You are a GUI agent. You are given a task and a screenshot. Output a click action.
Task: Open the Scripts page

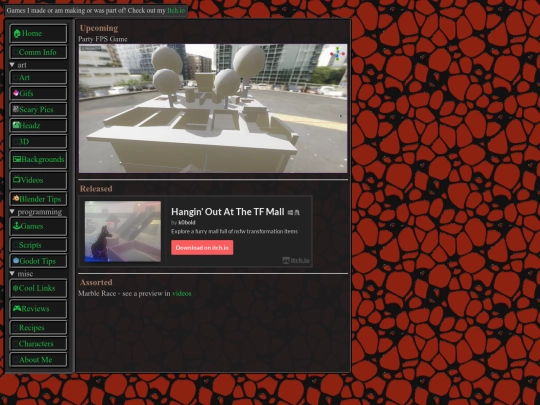[38, 245]
